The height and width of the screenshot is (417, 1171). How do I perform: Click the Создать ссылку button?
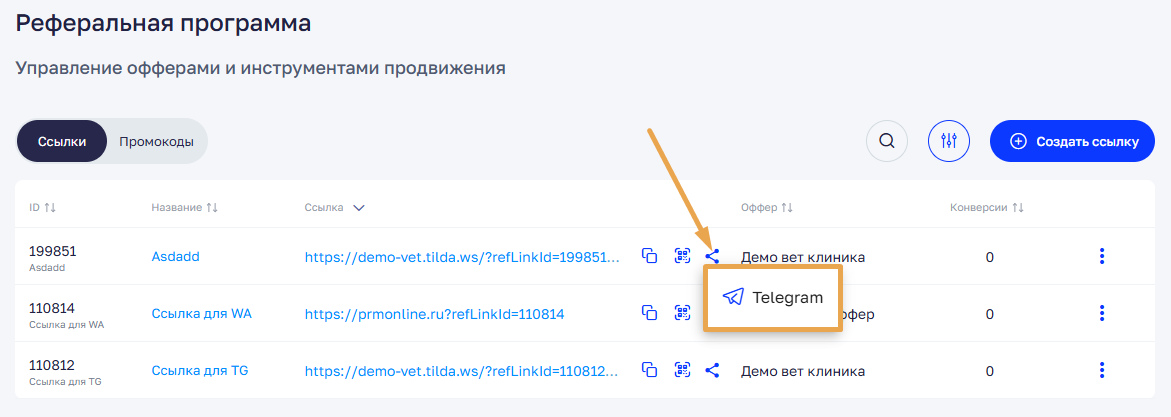point(1074,141)
